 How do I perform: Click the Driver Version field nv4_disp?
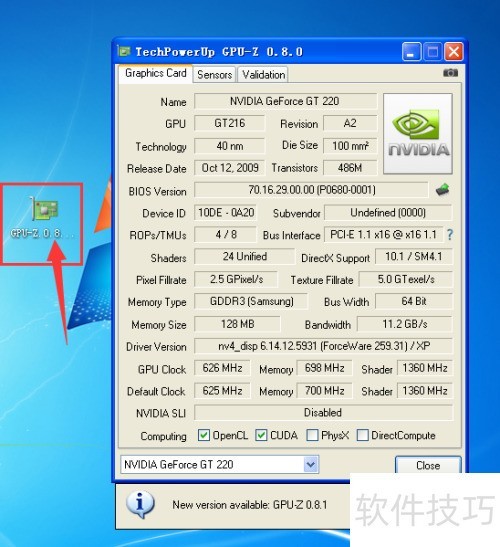[x=323, y=346]
